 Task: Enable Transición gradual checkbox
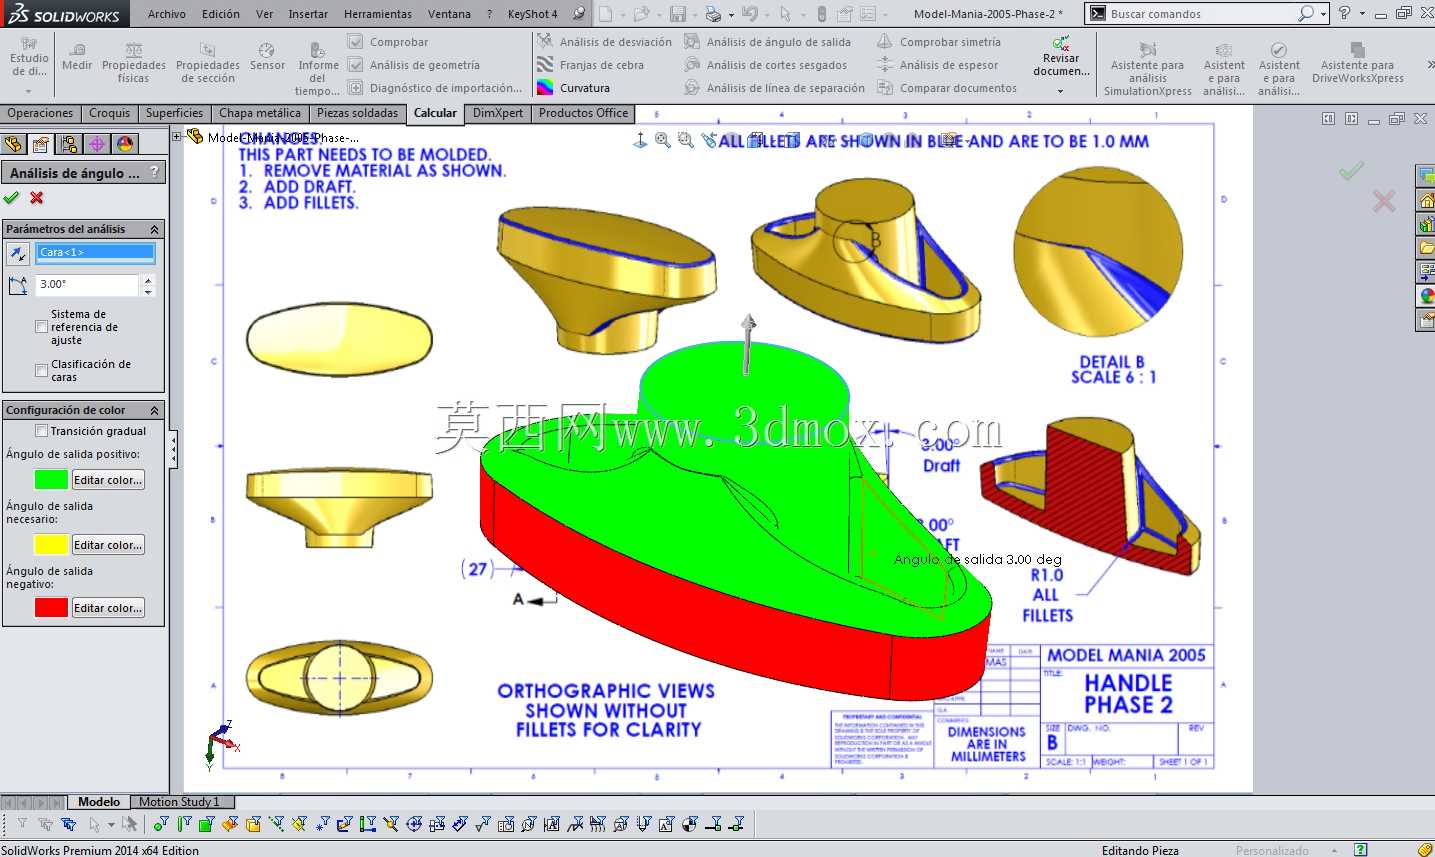(x=41, y=431)
